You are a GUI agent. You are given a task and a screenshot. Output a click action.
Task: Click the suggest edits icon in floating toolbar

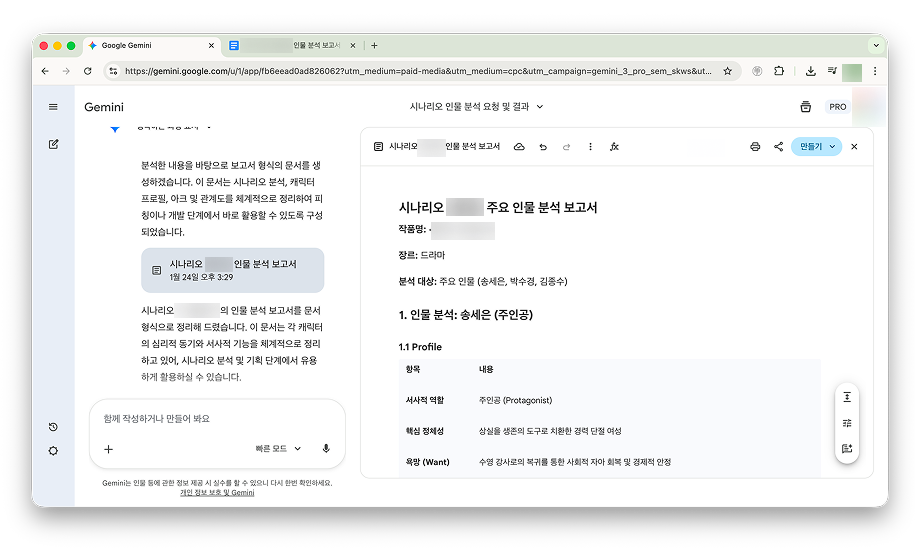(847, 448)
